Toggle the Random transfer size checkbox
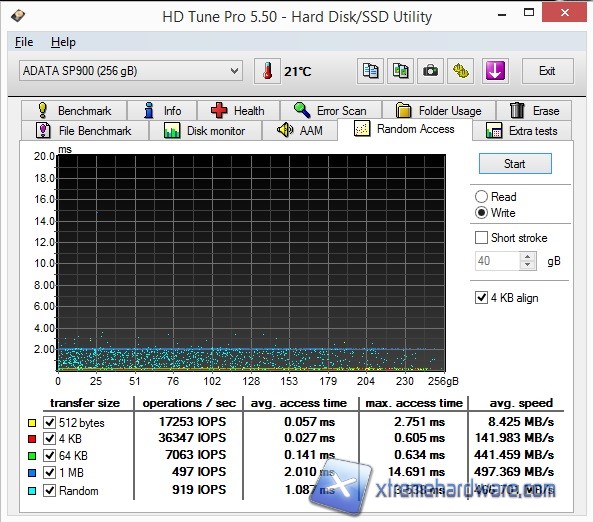The height and width of the screenshot is (522, 593). [50, 491]
